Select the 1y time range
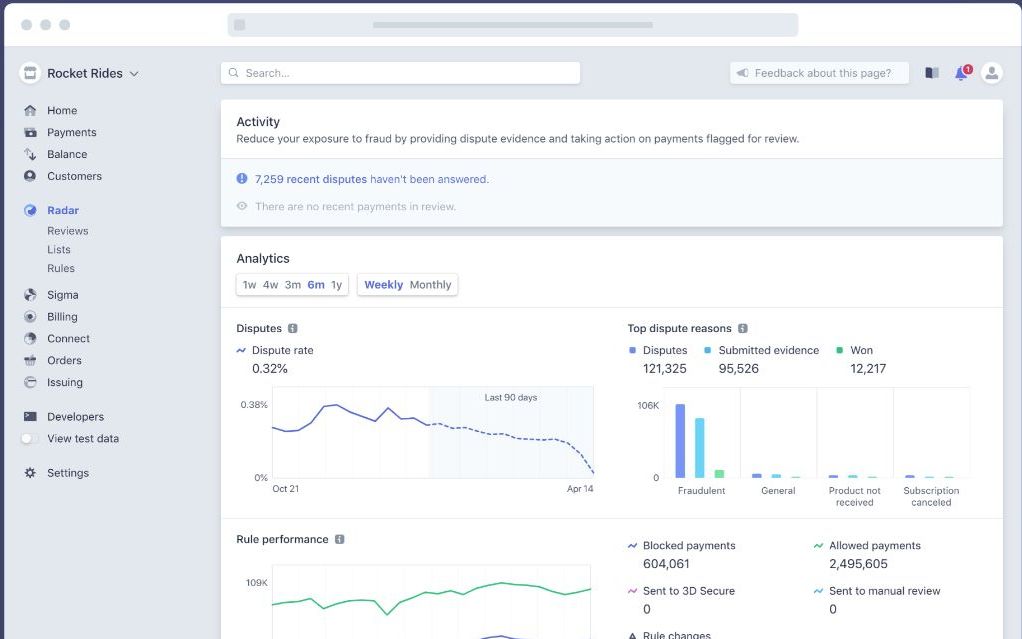This screenshot has height=639, width=1022. [x=337, y=285]
